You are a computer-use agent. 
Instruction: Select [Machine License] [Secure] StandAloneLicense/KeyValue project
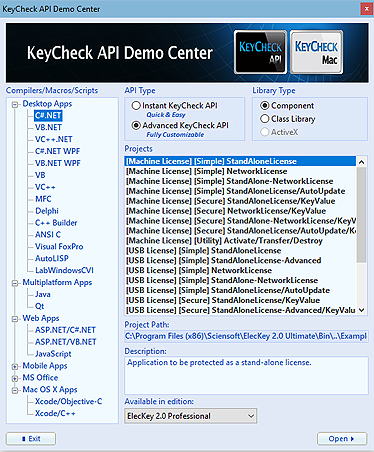coord(240,201)
